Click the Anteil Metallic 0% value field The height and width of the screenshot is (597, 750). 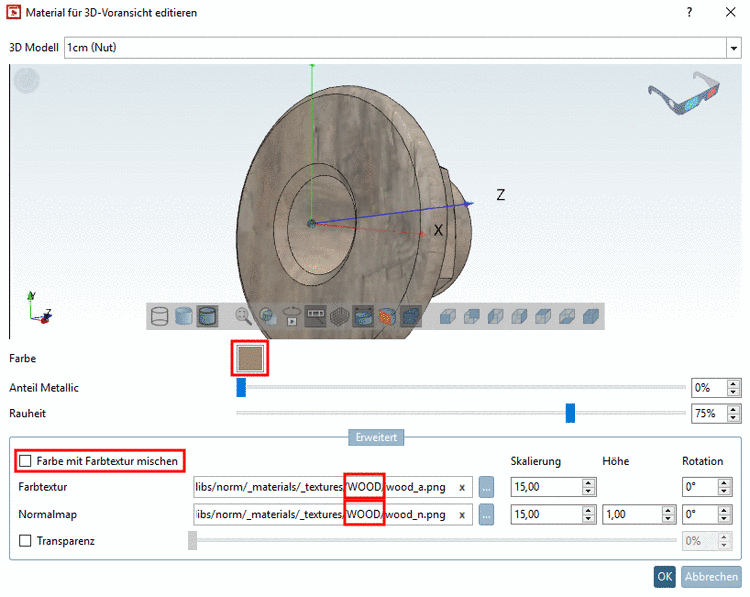[709, 387]
